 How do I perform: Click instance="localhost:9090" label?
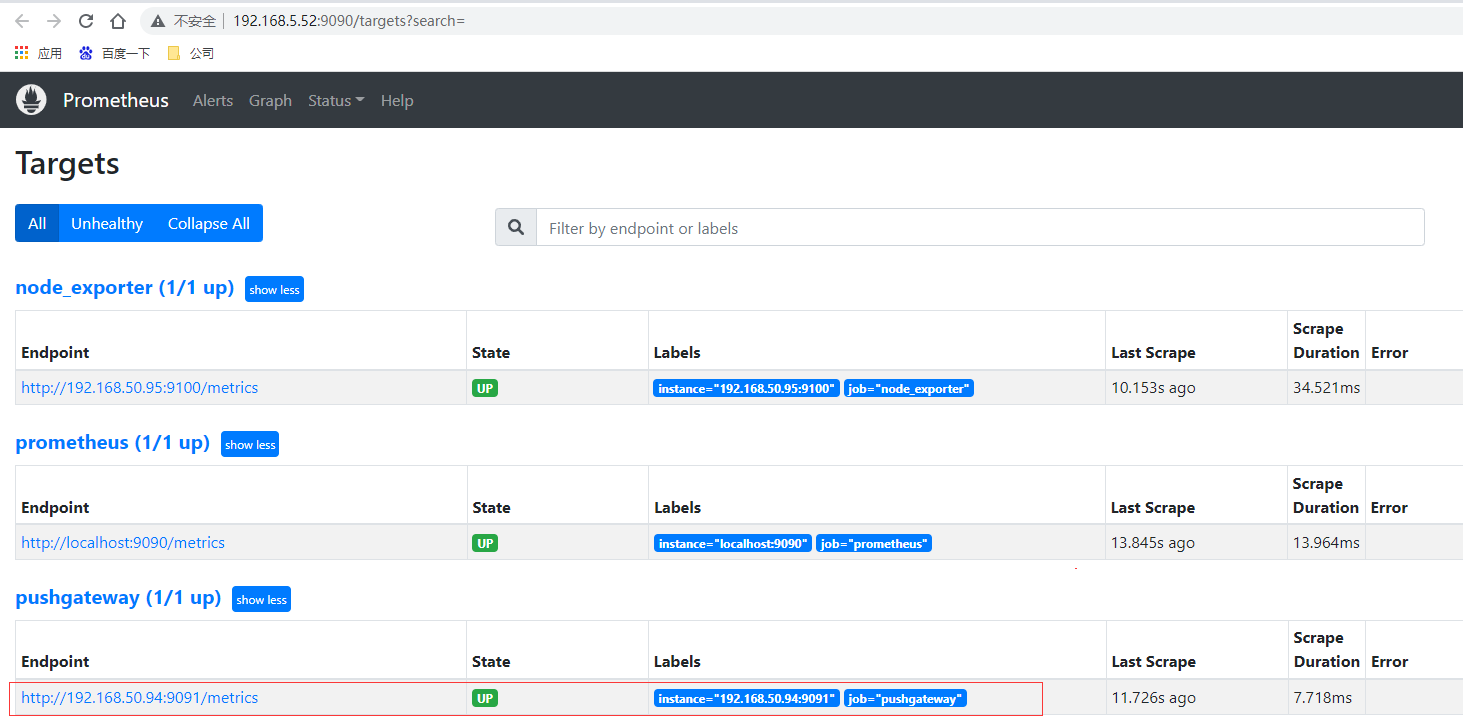coord(732,544)
